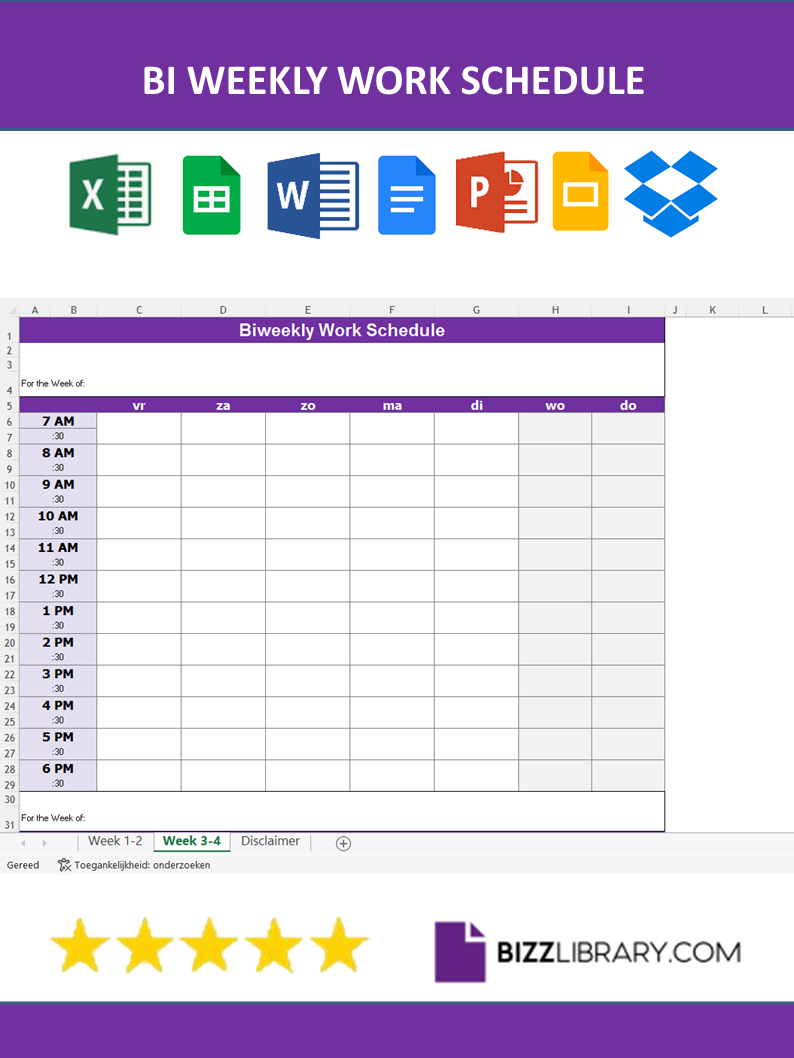
Task: Select row 5 header
Action: click(9, 406)
